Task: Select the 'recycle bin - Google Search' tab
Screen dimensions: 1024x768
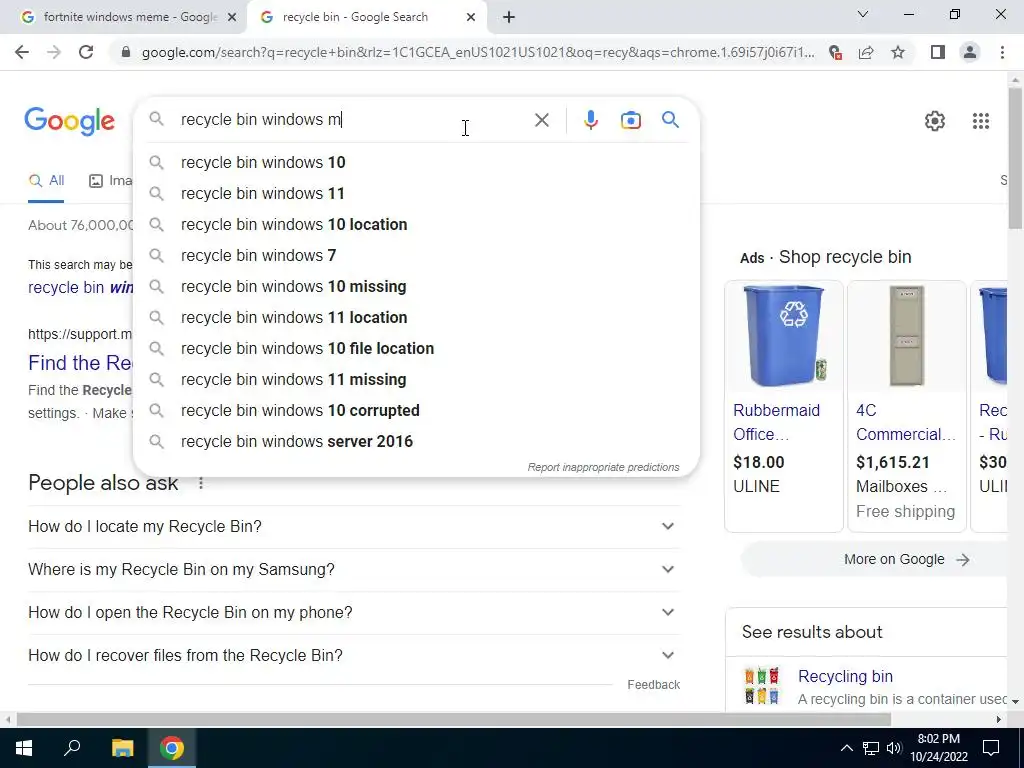Action: 366,18
